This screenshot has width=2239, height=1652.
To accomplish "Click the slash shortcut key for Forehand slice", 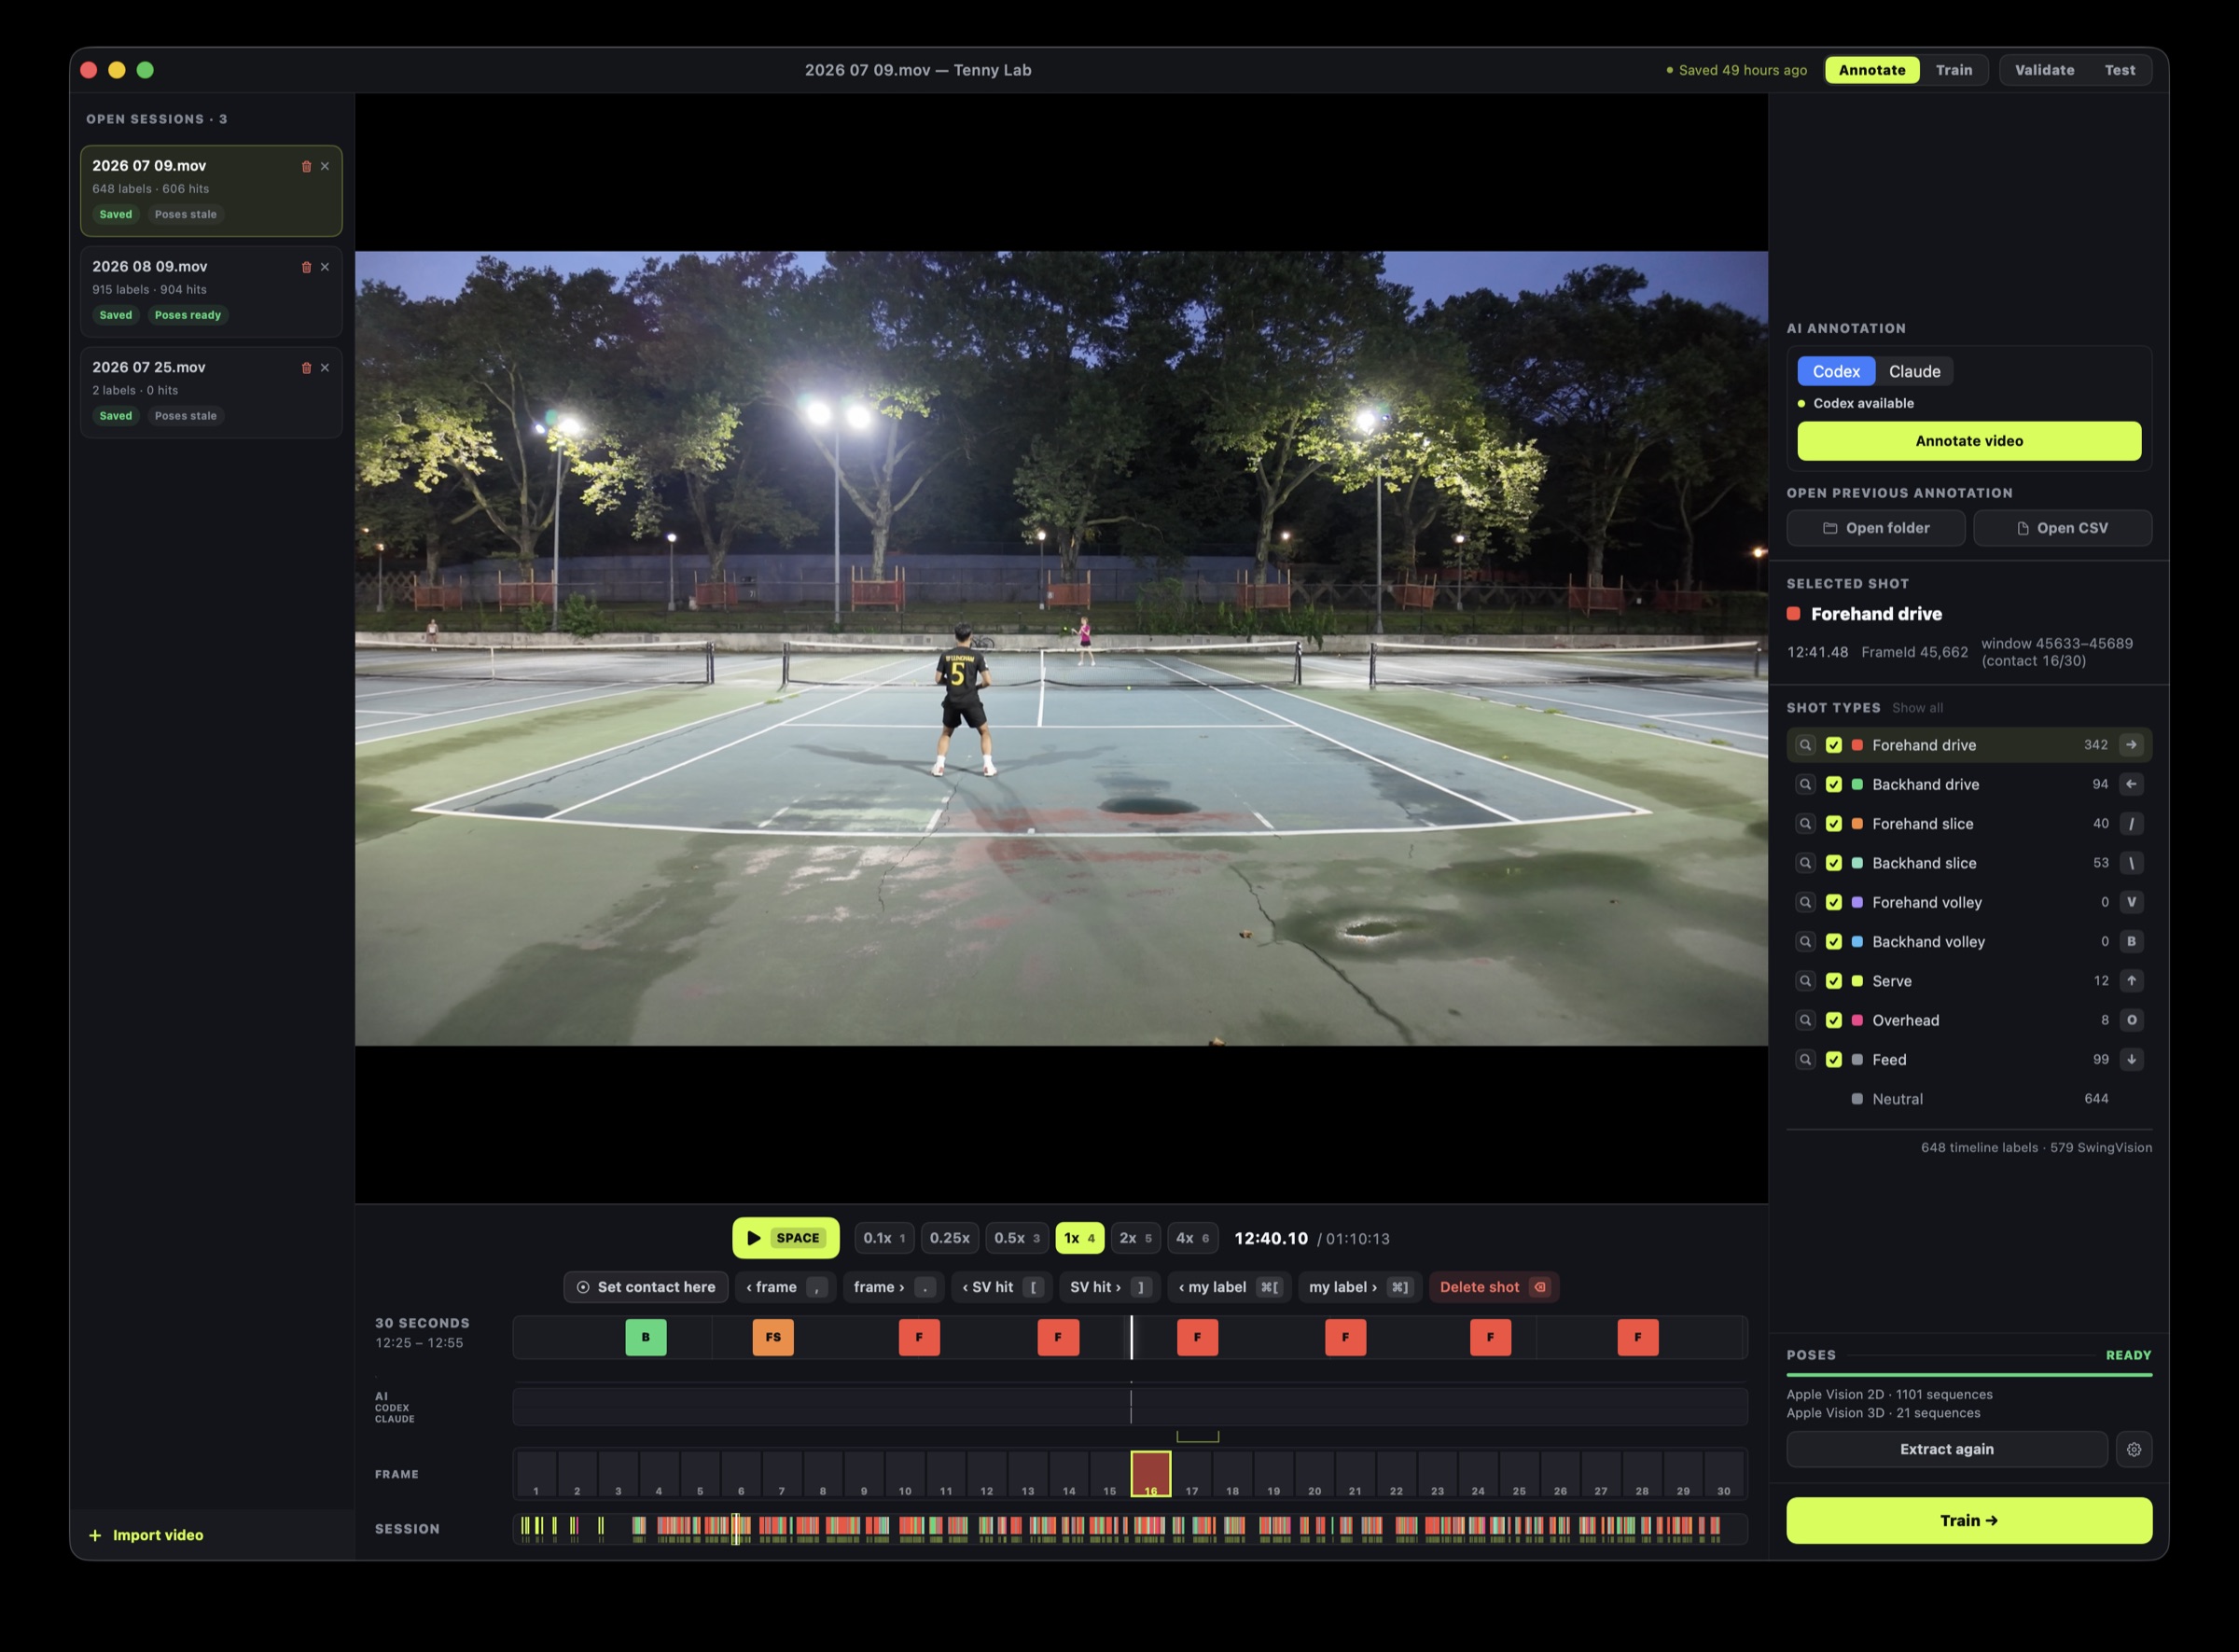I will click(2131, 824).
